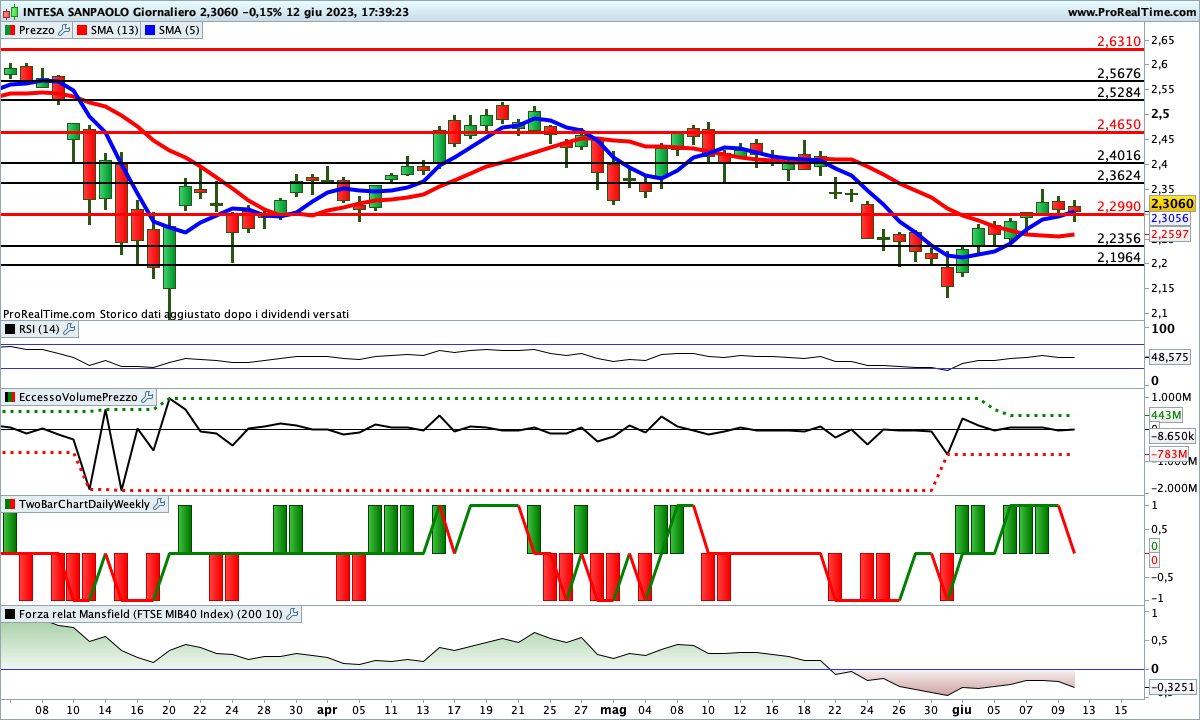1200x720 pixels.
Task: Click the 2,4650 red level label
Action: [x=1118, y=124]
